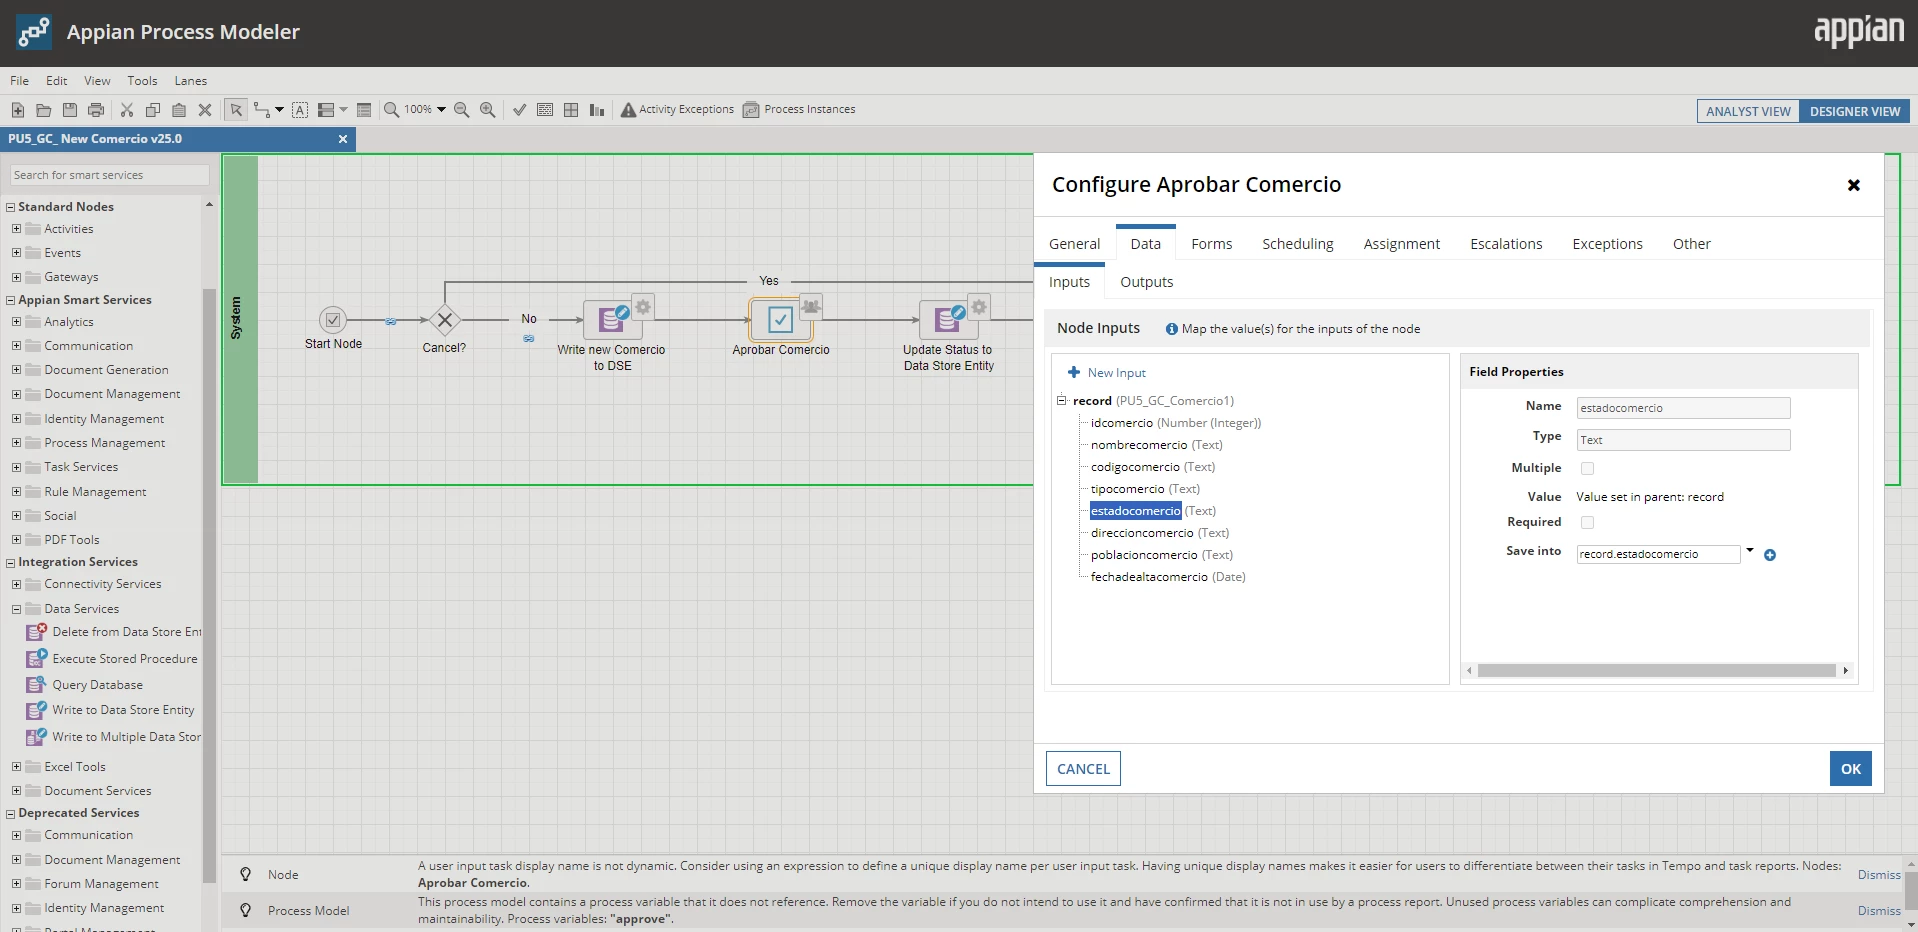Viewport: 1918px width, 932px height.
Task: Click the Appian Process Modeler logo
Action: (x=34, y=32)
